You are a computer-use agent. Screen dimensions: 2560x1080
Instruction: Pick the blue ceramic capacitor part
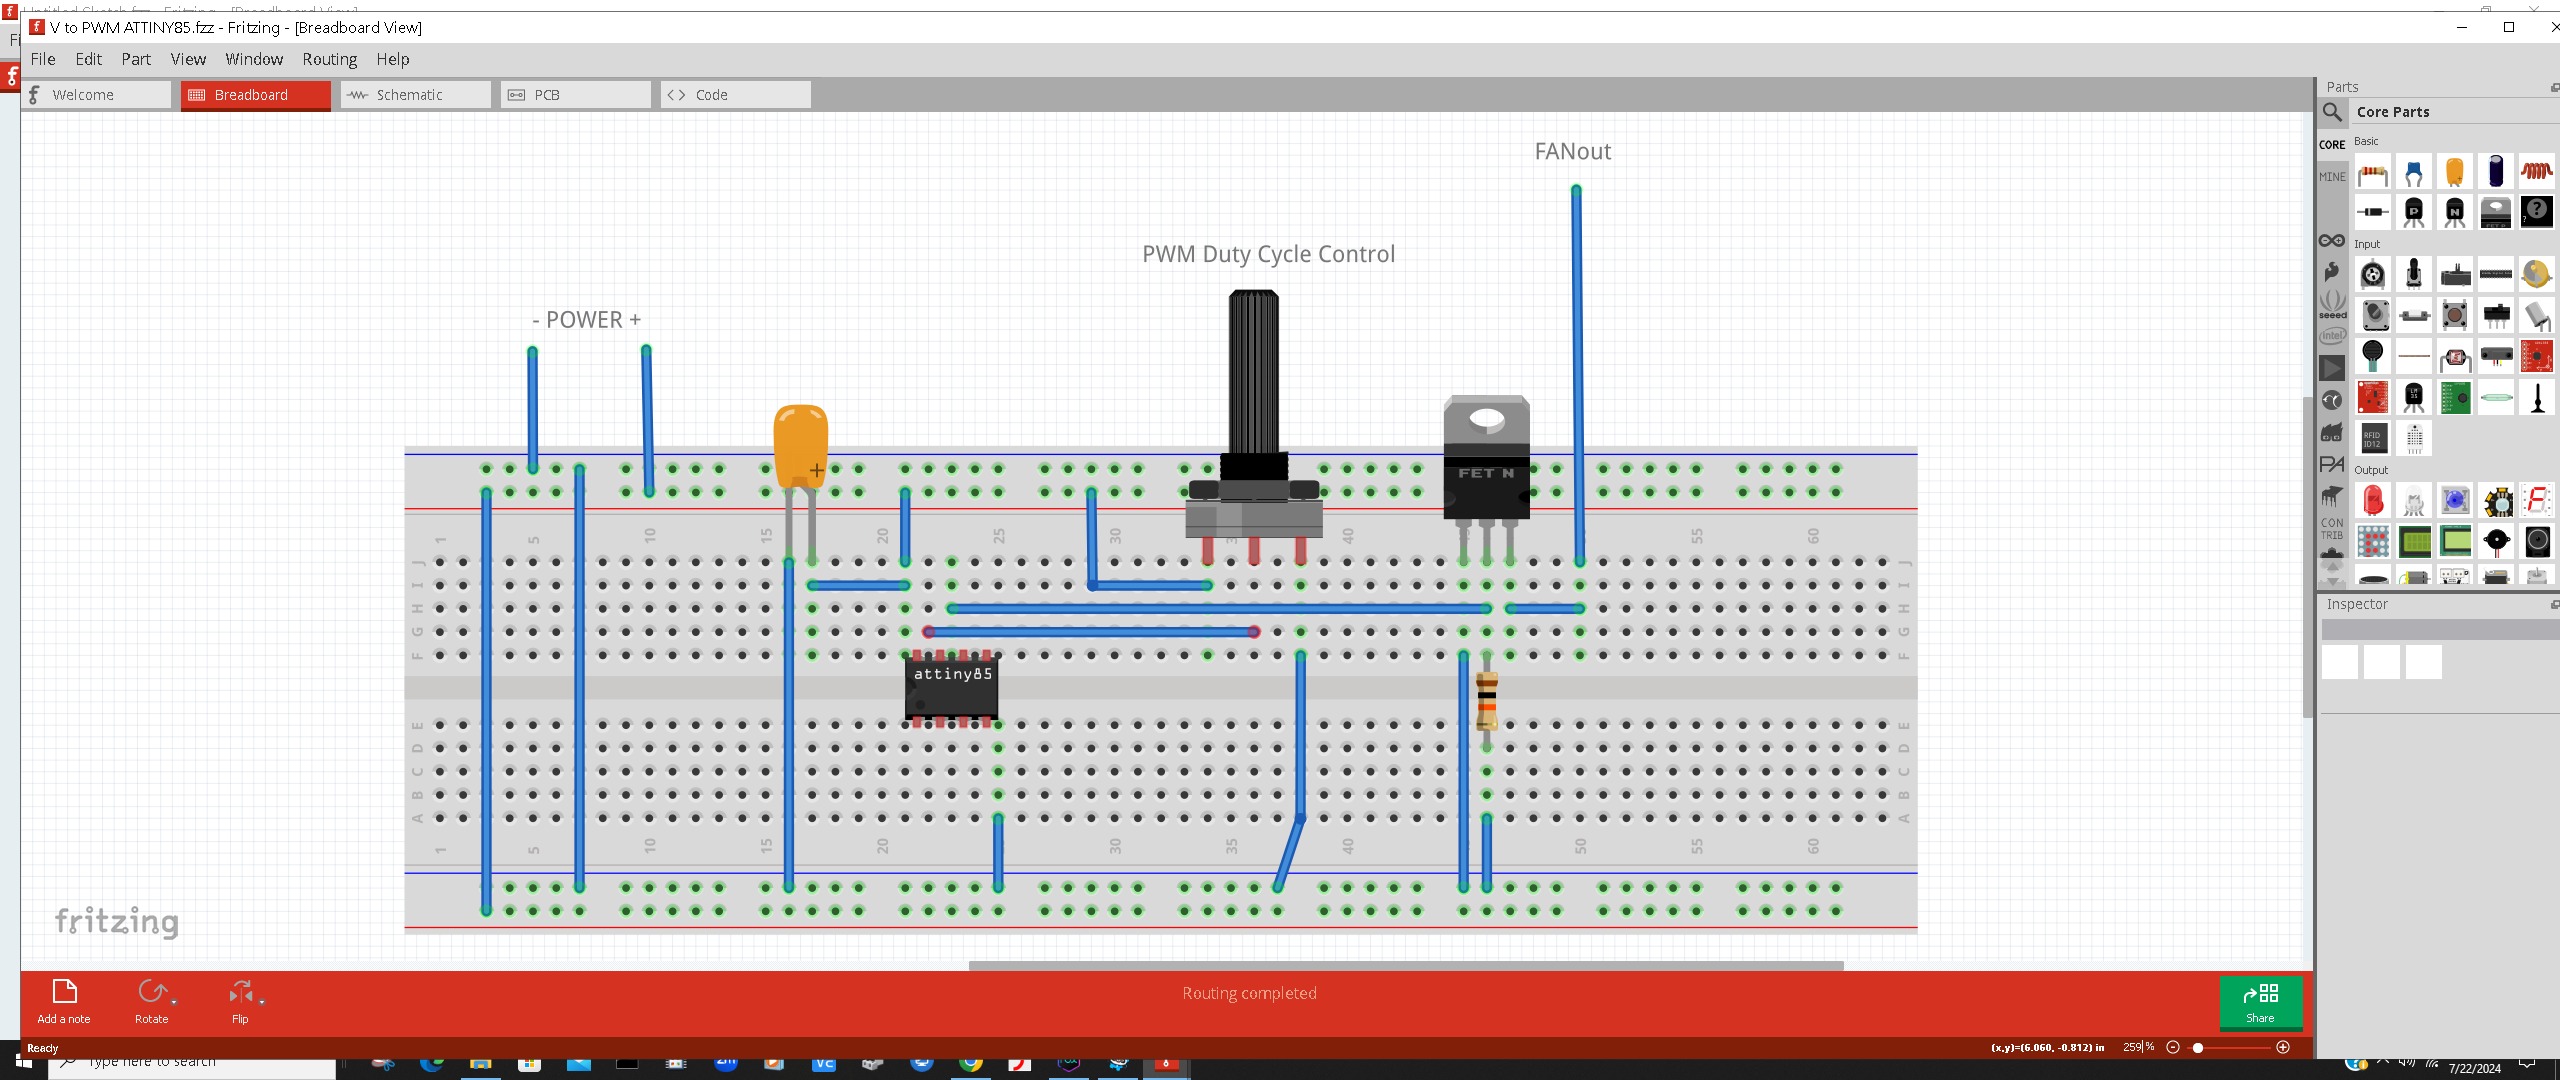(x=2413, y=172)
